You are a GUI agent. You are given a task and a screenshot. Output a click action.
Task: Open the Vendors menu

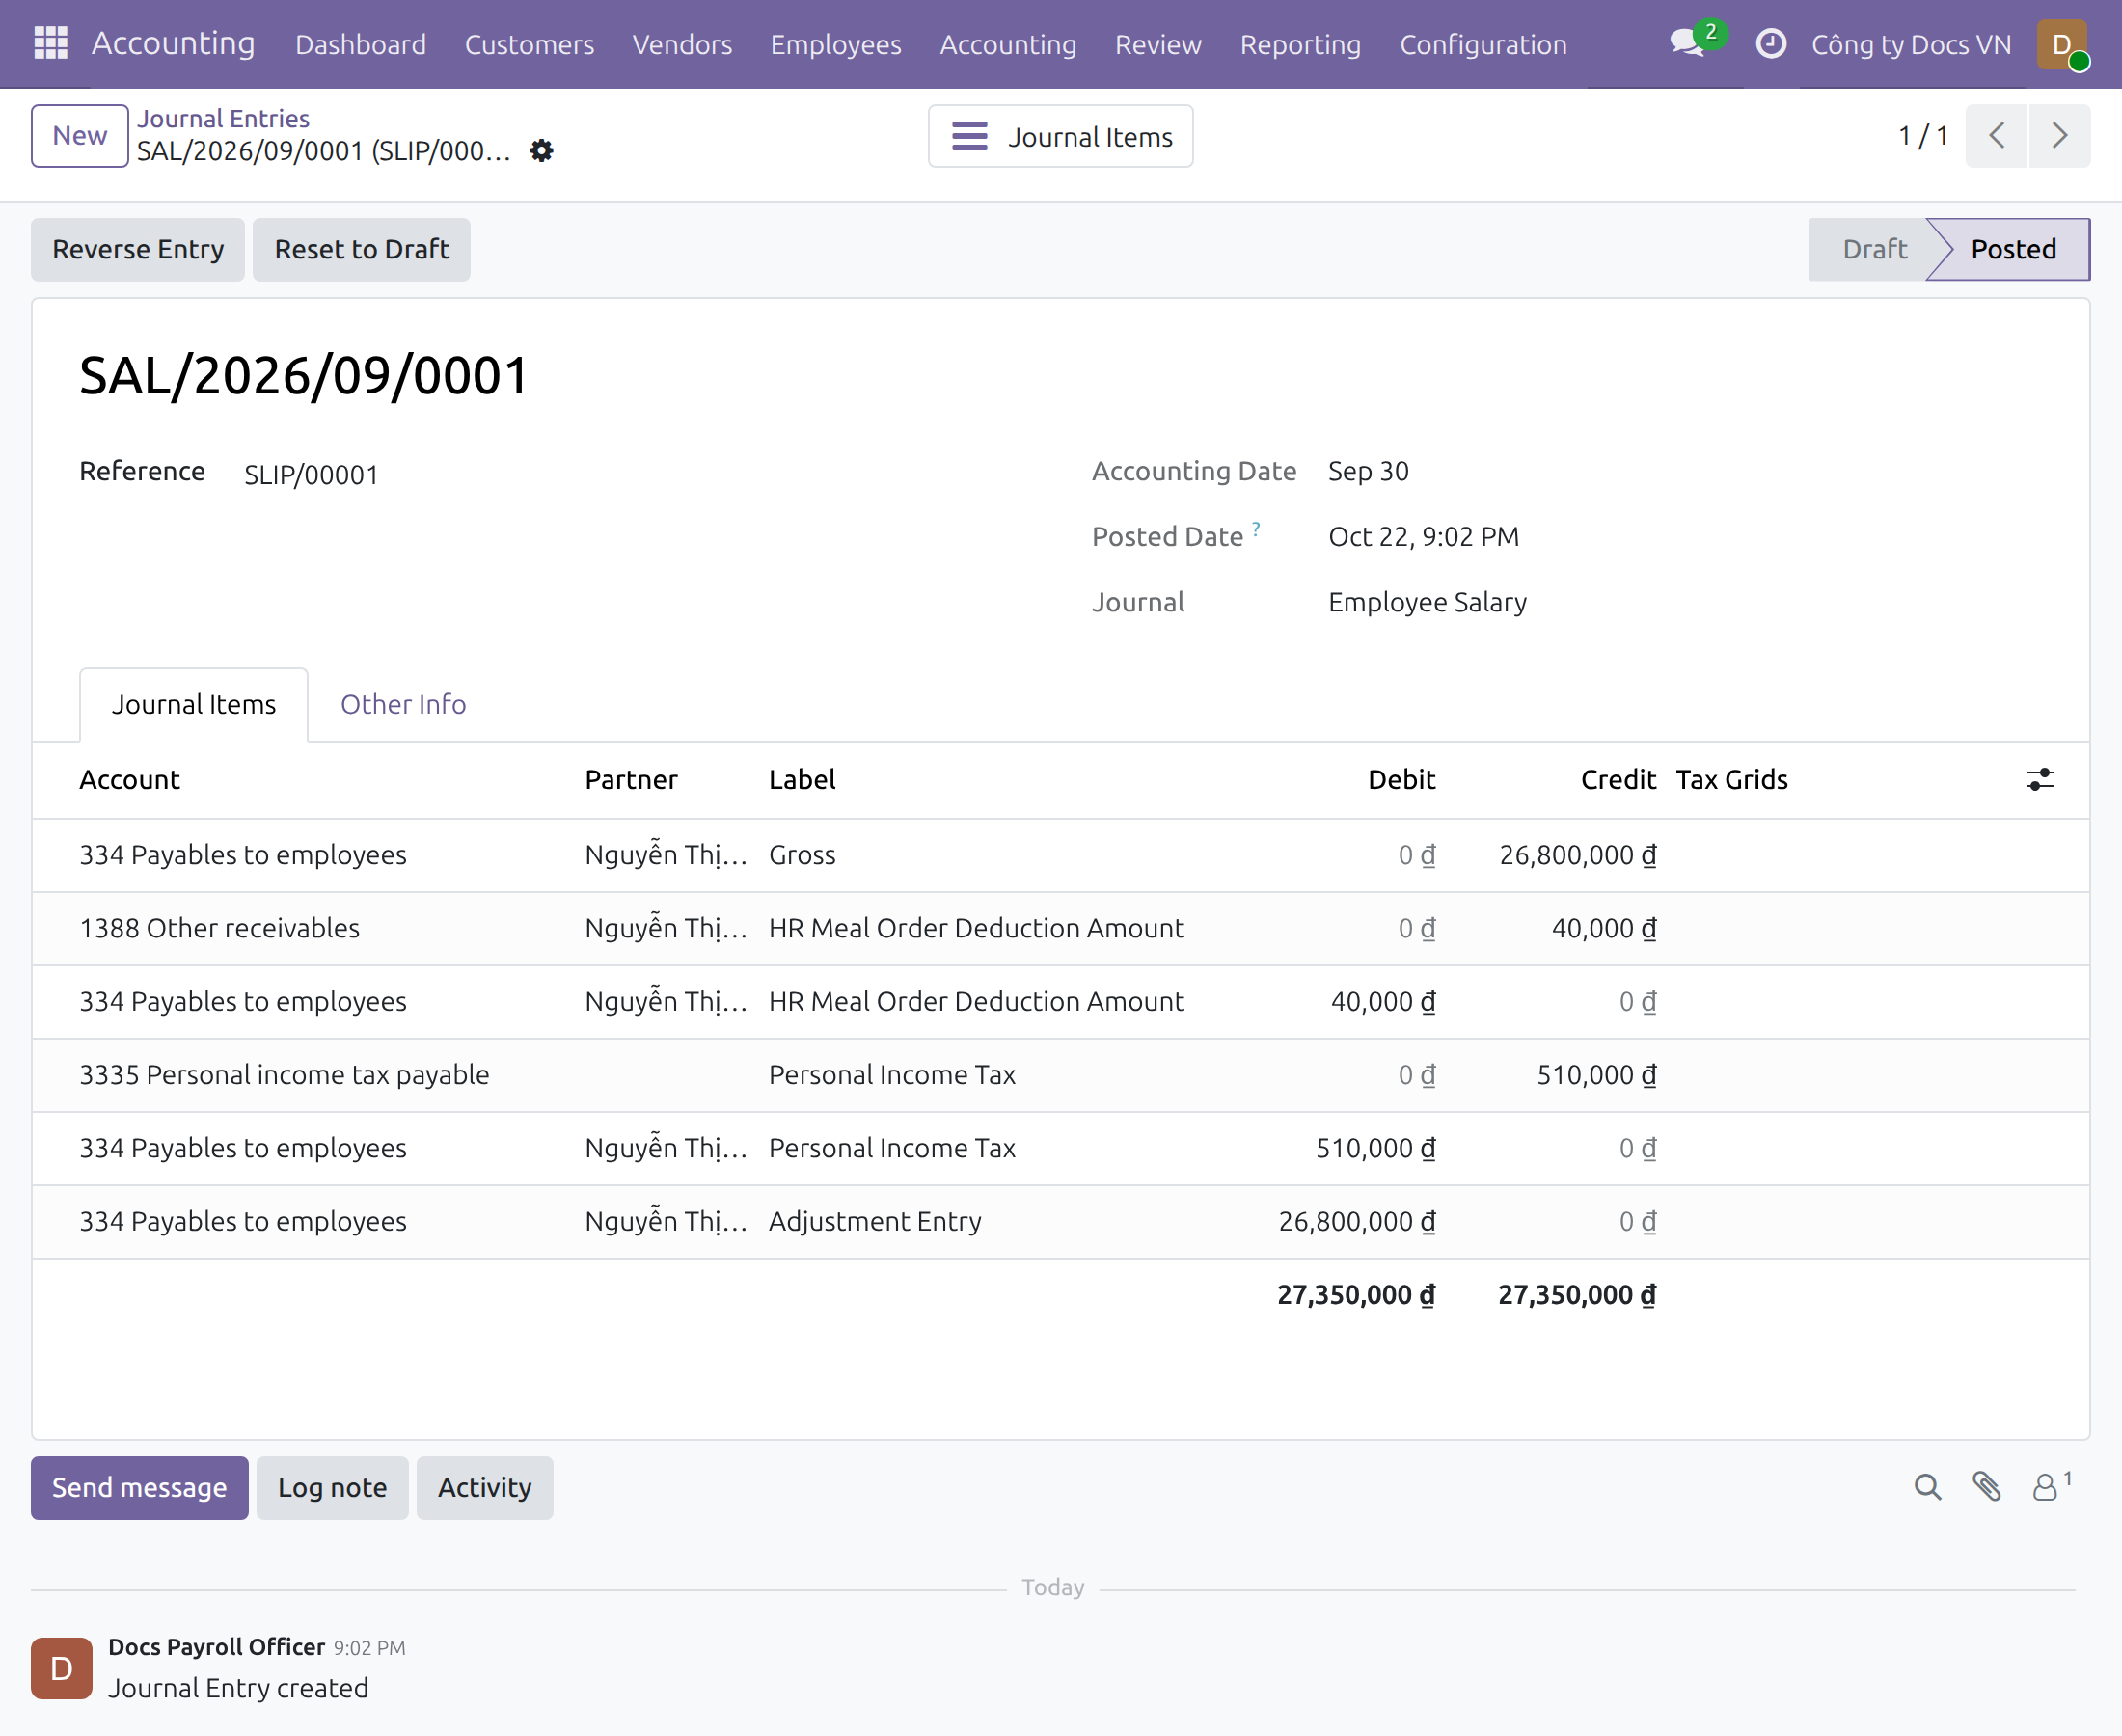pos(682,44)
